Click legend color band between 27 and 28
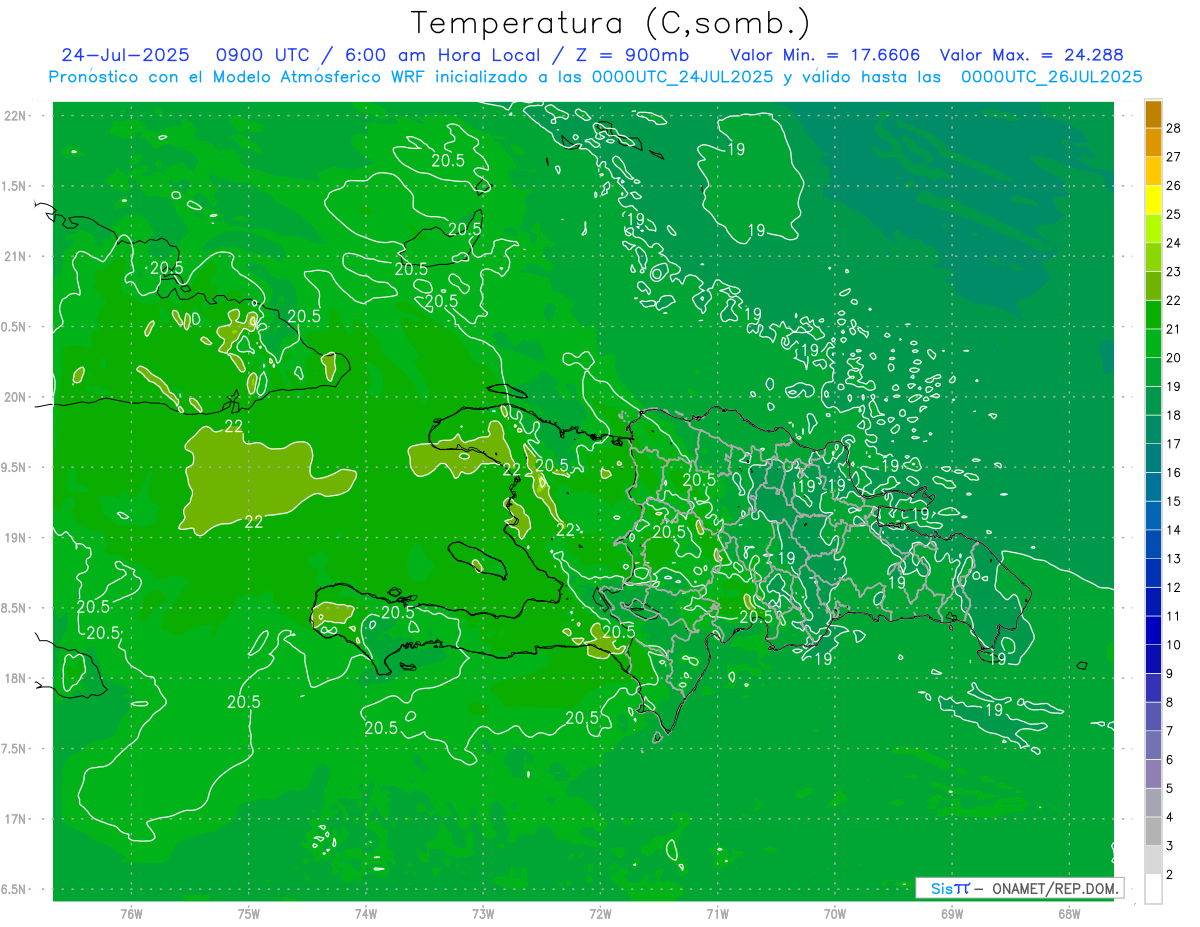This screenshot has width=1200, height=927. coord(1153,142)
